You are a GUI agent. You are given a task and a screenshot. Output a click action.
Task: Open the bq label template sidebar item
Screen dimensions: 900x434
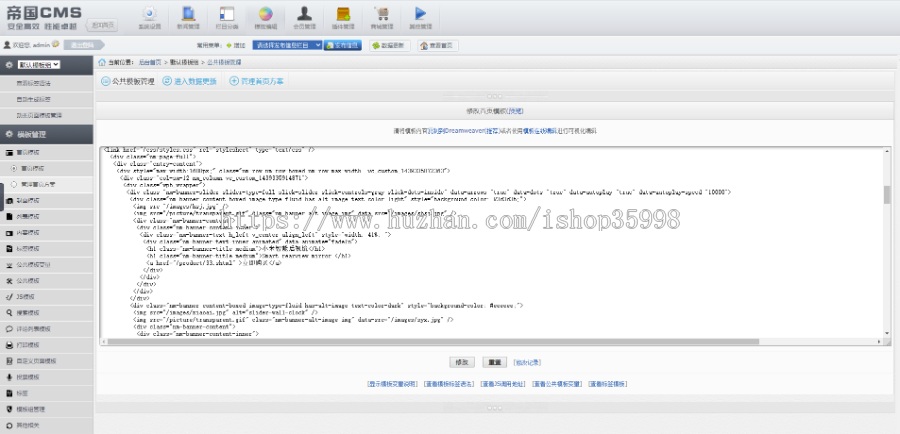point(46,249)
